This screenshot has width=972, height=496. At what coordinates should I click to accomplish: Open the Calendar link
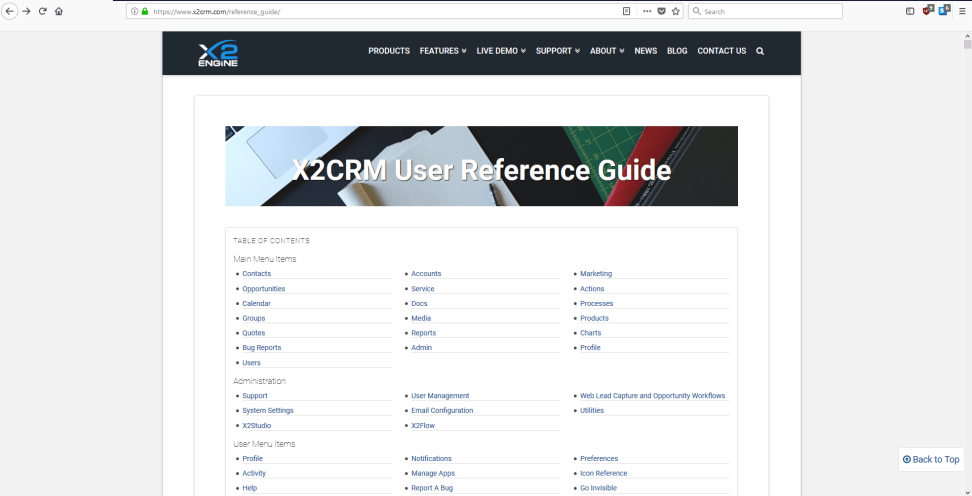pos(257,304)
